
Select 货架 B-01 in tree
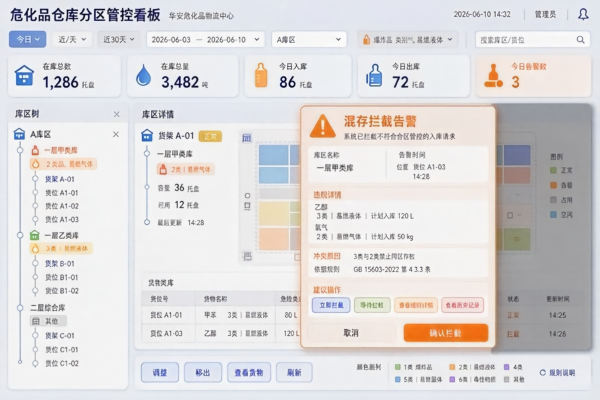[60, 264]
